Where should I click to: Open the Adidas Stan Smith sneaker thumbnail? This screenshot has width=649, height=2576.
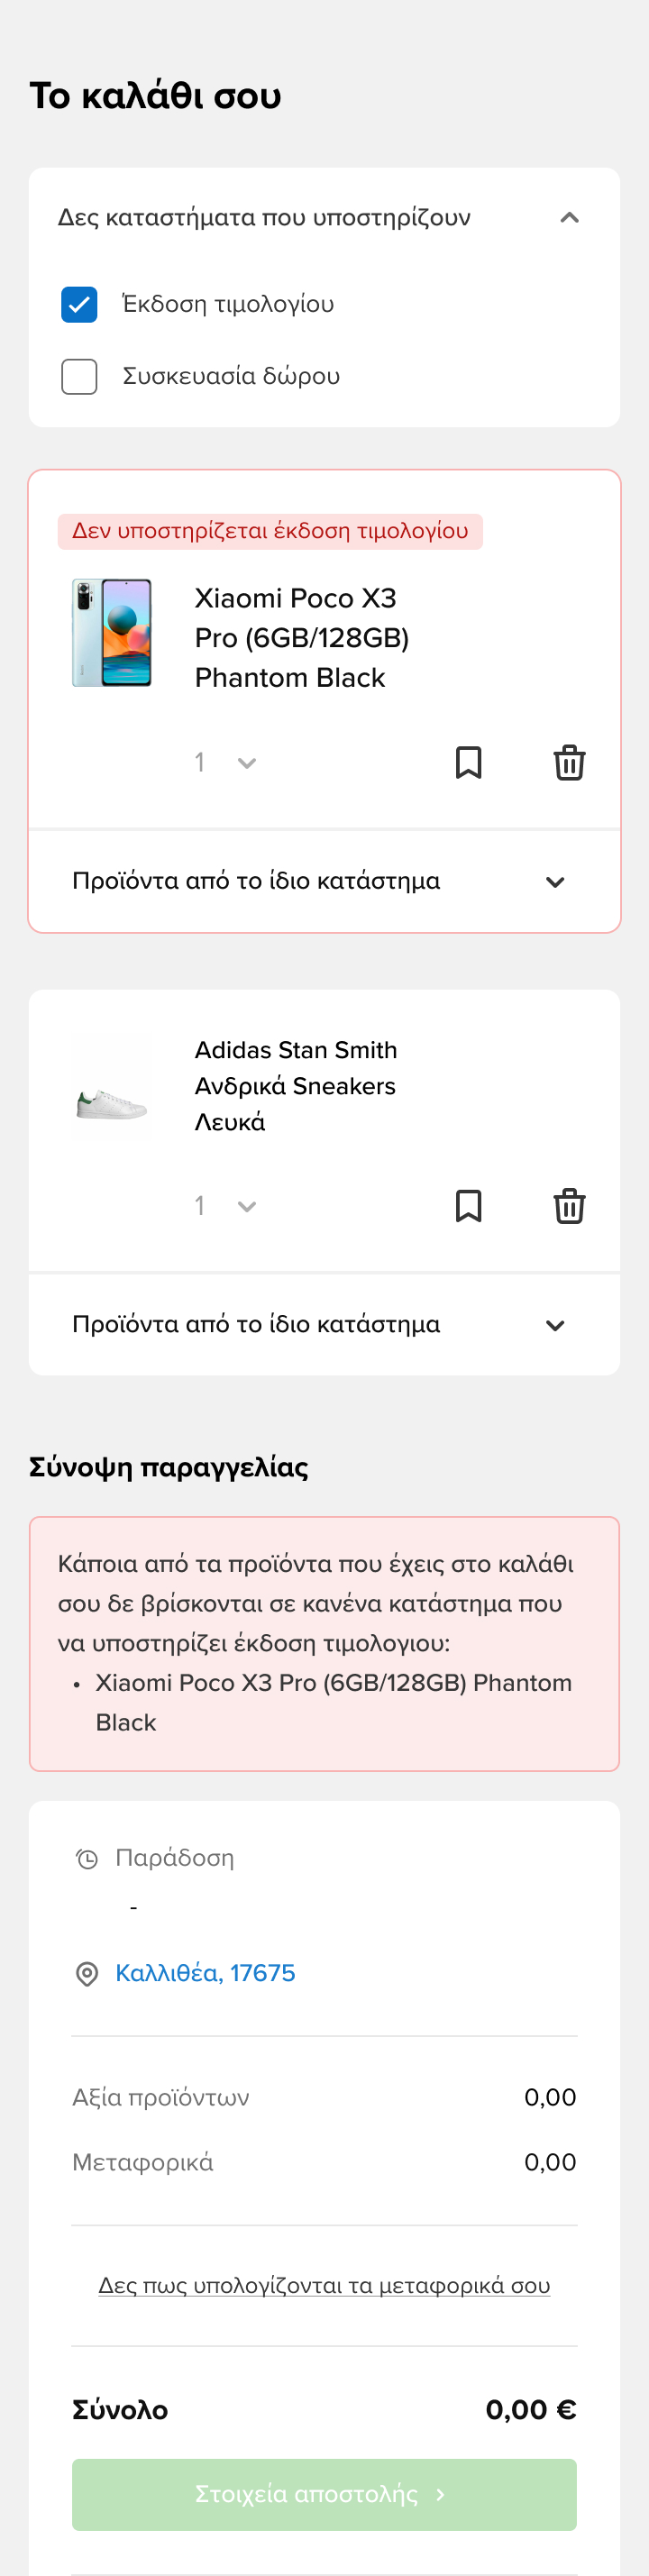(112, 1087)
